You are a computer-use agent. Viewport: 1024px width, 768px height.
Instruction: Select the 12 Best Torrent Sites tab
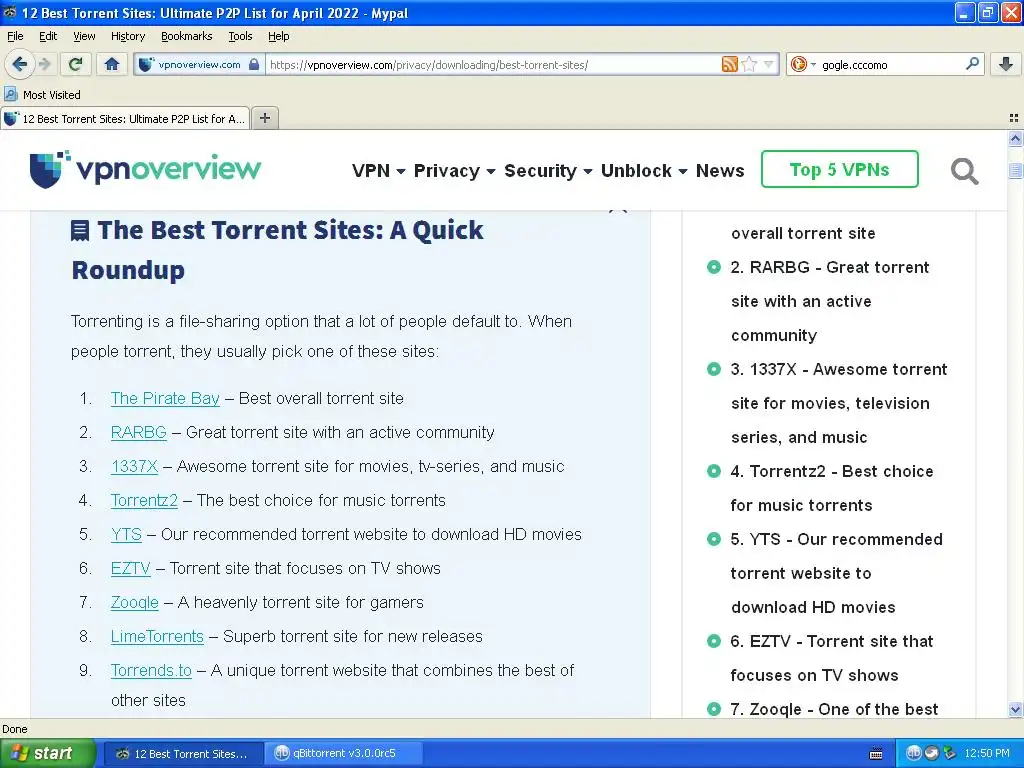(x=125, y=118)
